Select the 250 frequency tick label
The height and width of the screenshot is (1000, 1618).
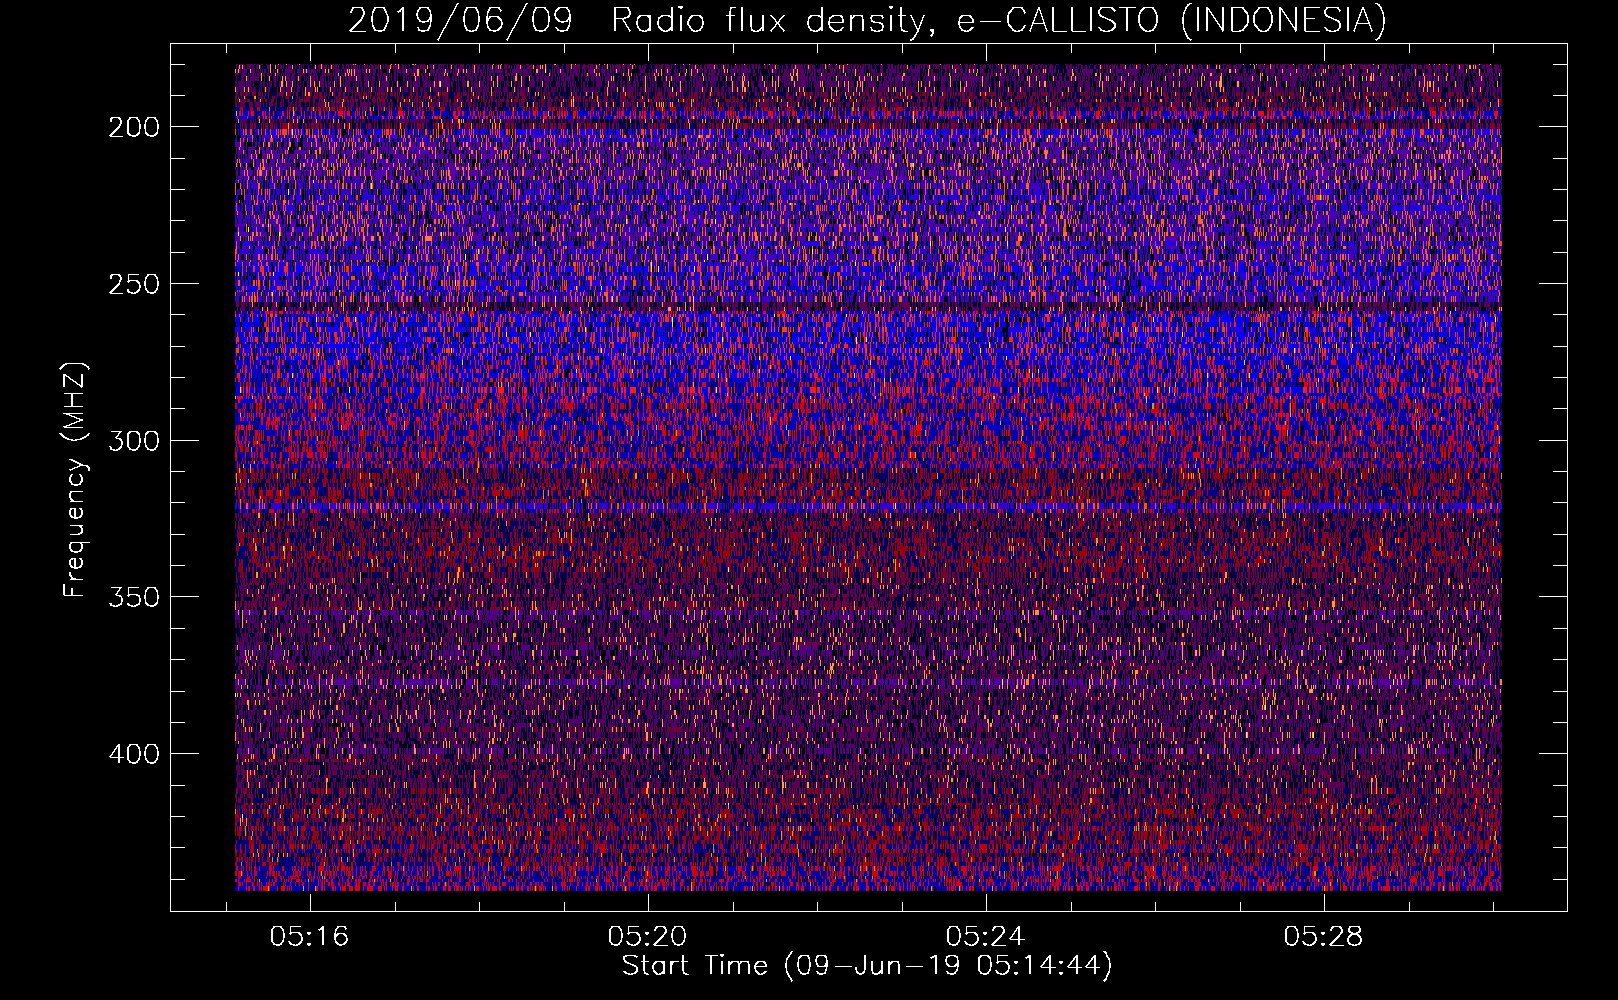[x=133, y=284]
